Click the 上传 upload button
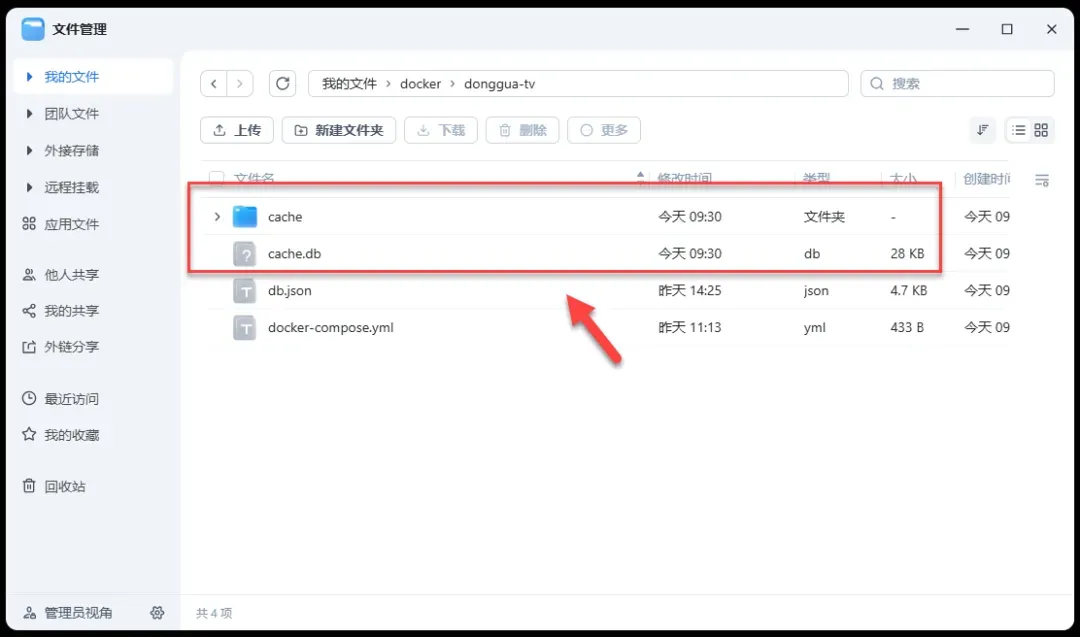This screenshot has height=637, width=1080. (x=237, y=130)
